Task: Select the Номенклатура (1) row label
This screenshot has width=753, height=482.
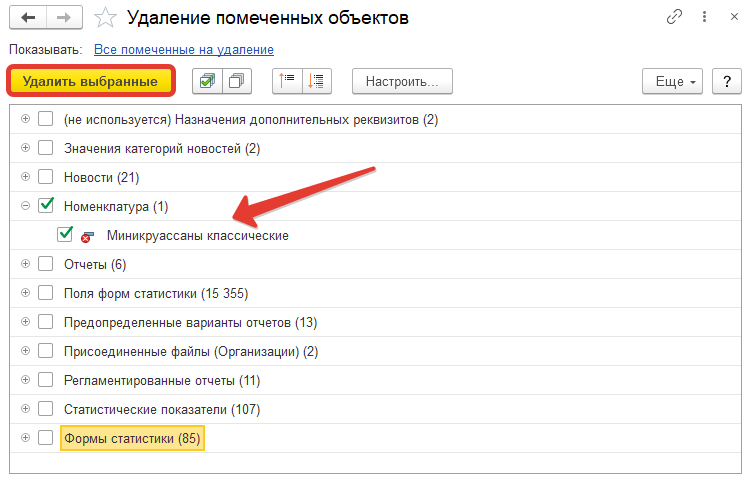Action: click(116, 207)
